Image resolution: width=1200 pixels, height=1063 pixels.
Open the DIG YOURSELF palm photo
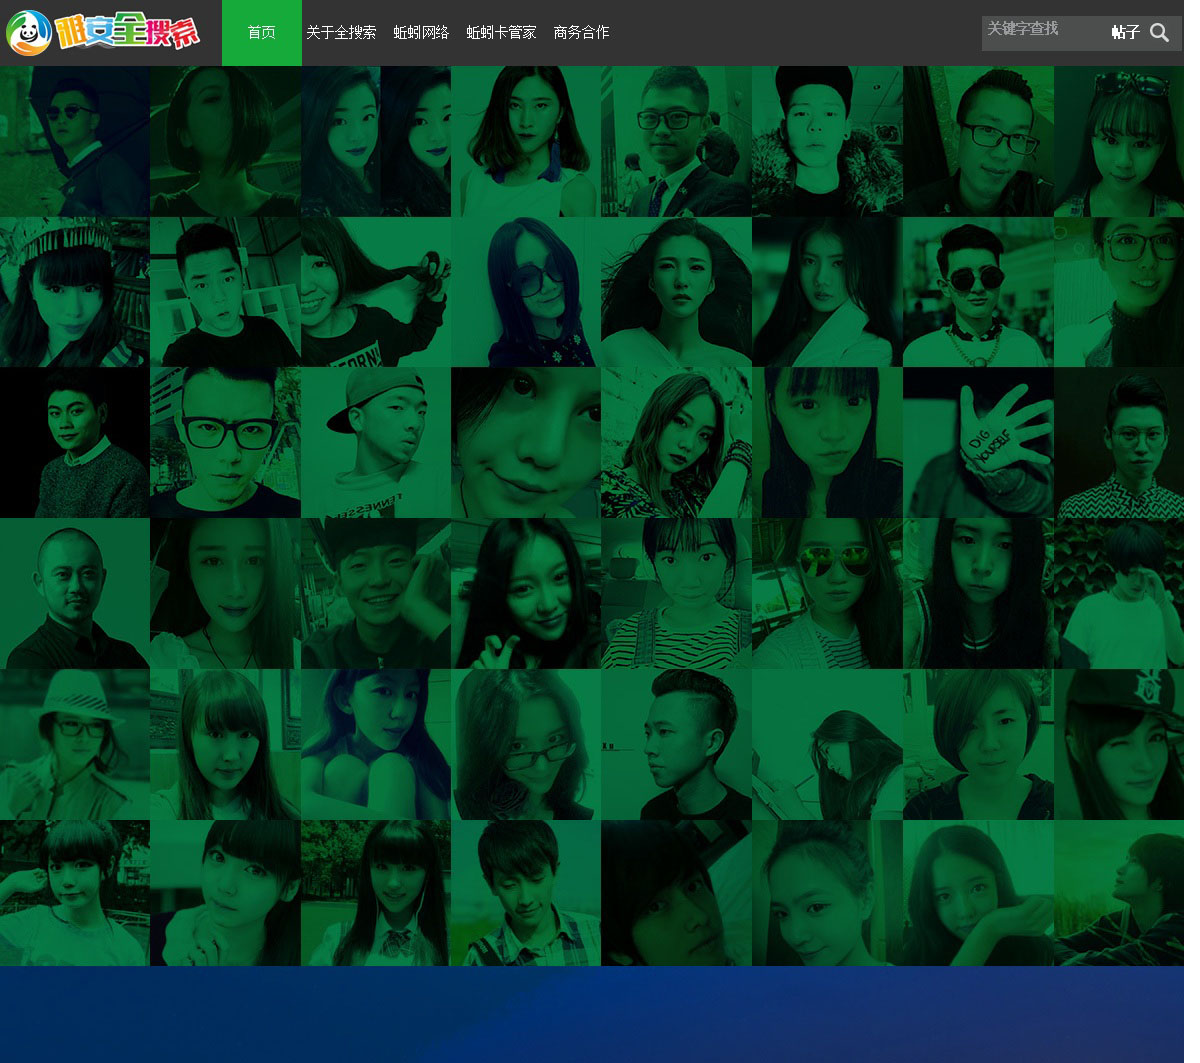[978, 442]
